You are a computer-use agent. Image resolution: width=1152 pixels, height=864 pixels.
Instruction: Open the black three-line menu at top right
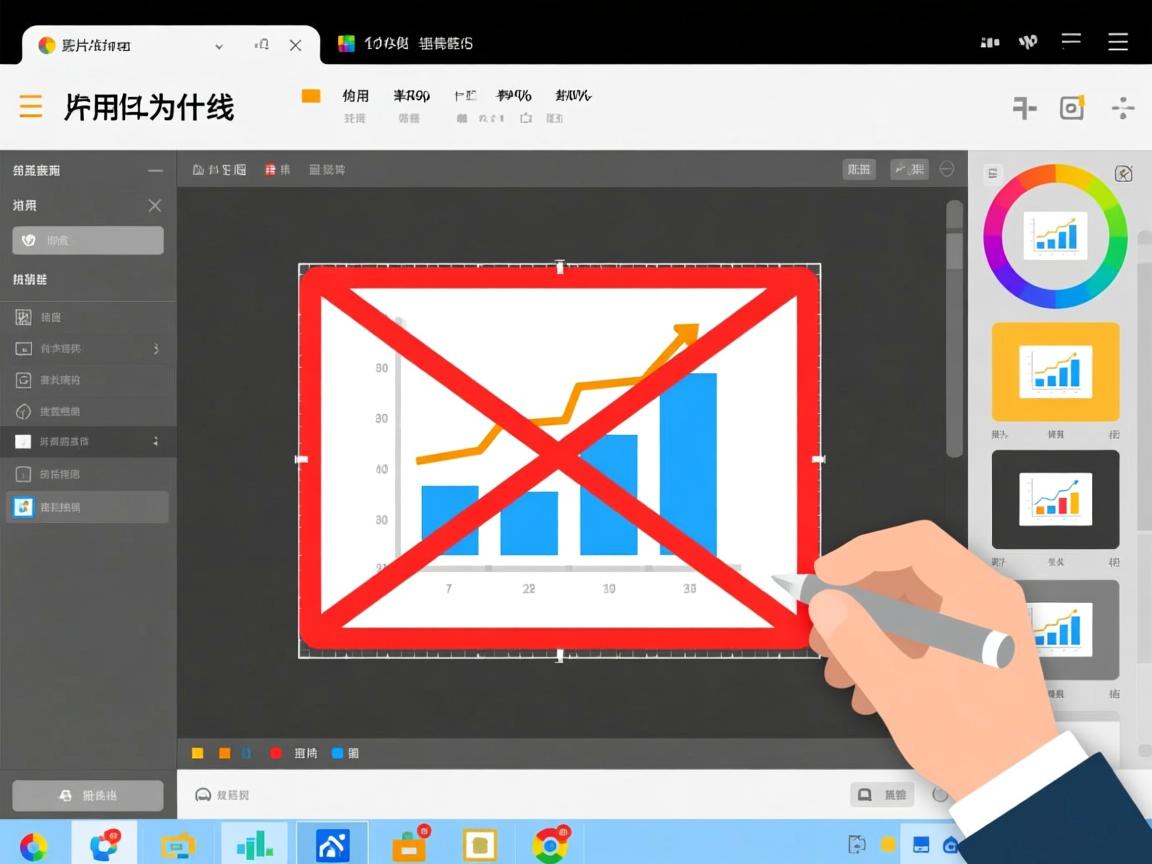point(1118,42)
